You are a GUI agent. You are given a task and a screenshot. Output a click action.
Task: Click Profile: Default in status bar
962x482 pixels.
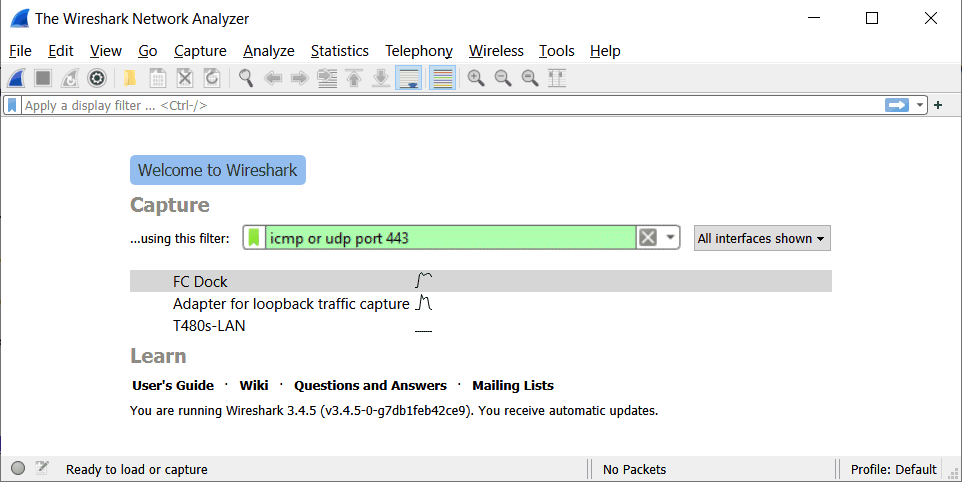893,470
